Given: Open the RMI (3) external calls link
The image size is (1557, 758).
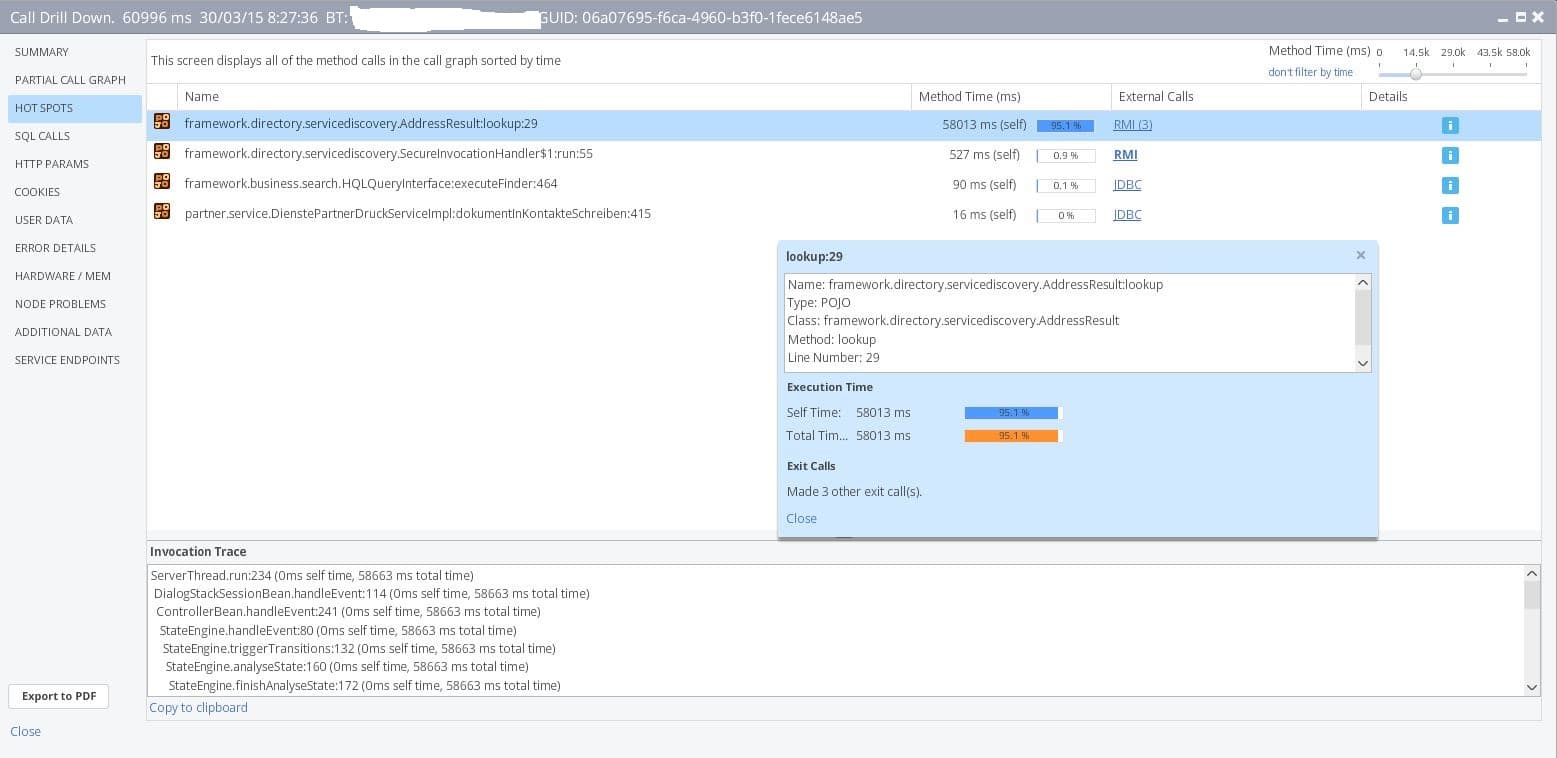Looking at the screenshot, I should 1132,125.
